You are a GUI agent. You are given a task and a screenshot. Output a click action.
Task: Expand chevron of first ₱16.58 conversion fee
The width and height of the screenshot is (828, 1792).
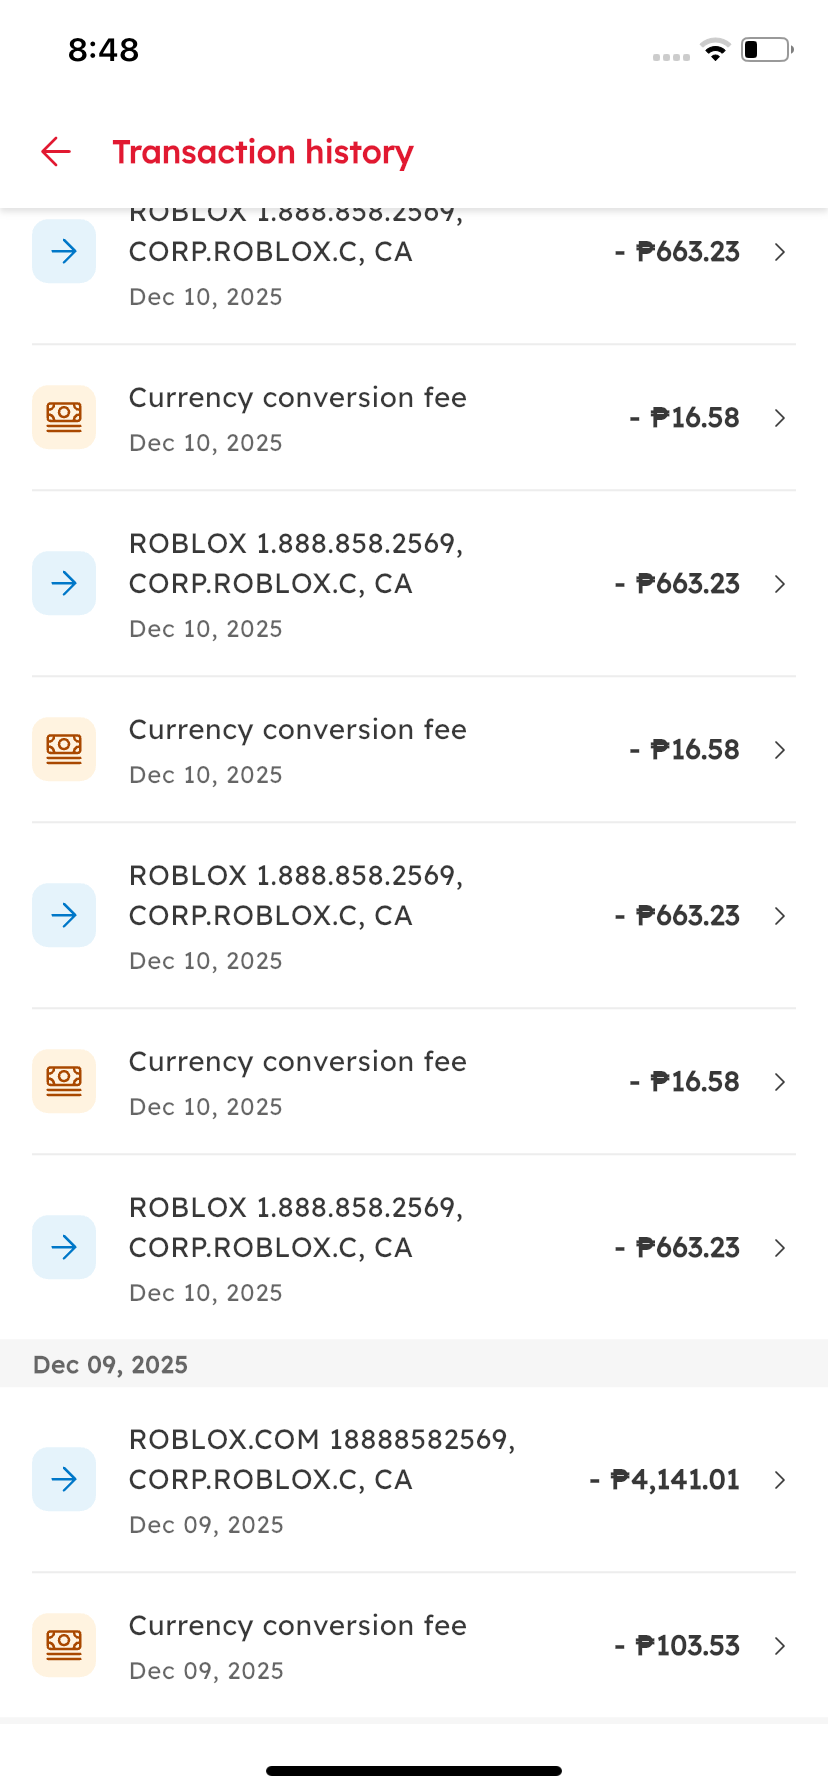point(780,418)
